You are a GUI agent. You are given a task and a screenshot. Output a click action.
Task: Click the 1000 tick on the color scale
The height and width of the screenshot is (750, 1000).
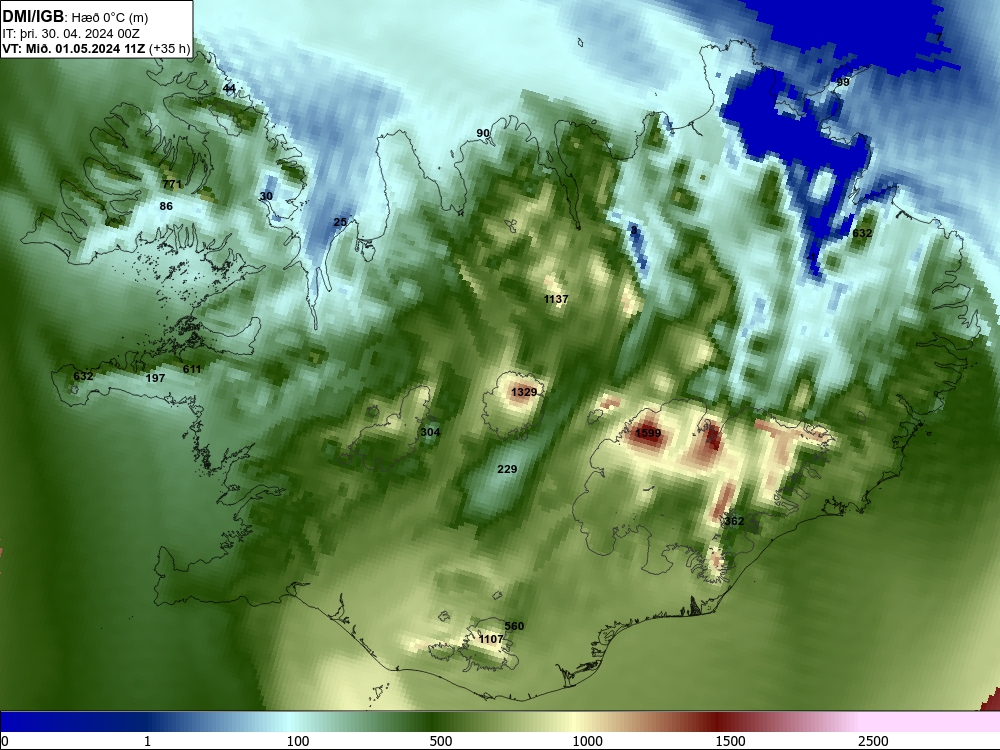click(x=587, y=741)
